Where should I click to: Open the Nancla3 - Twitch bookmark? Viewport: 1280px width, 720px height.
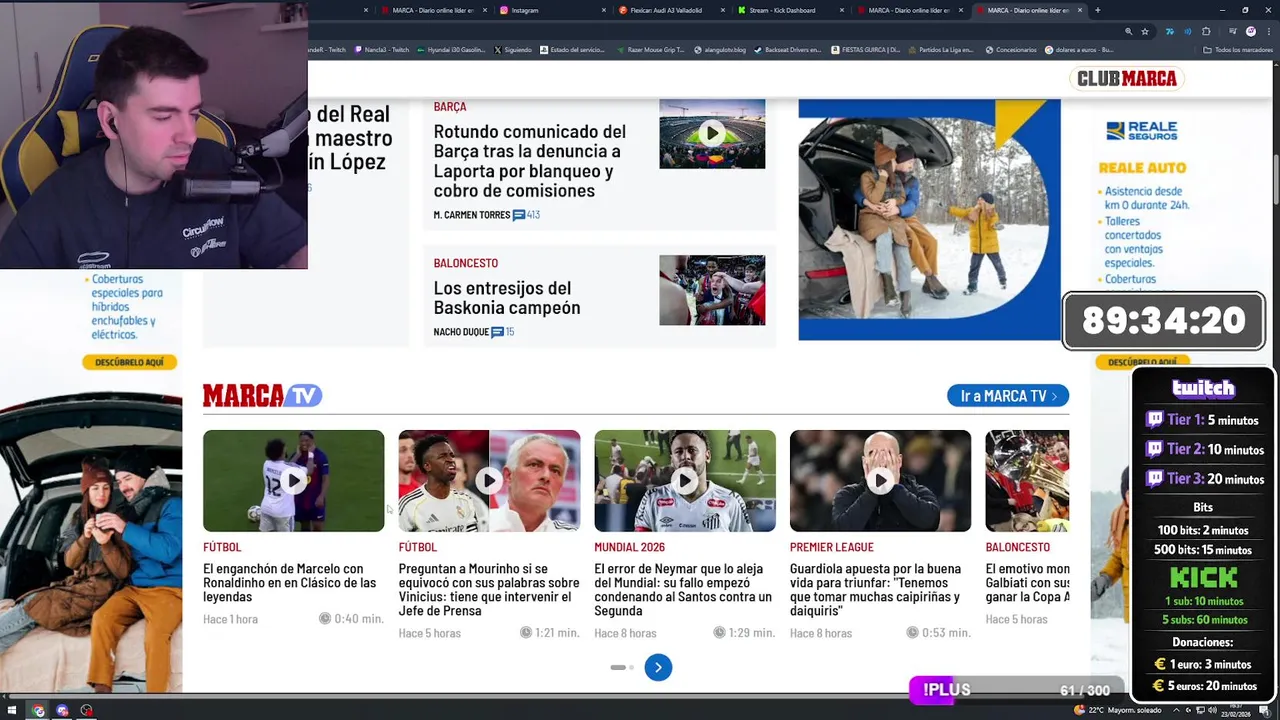(381, 49)
